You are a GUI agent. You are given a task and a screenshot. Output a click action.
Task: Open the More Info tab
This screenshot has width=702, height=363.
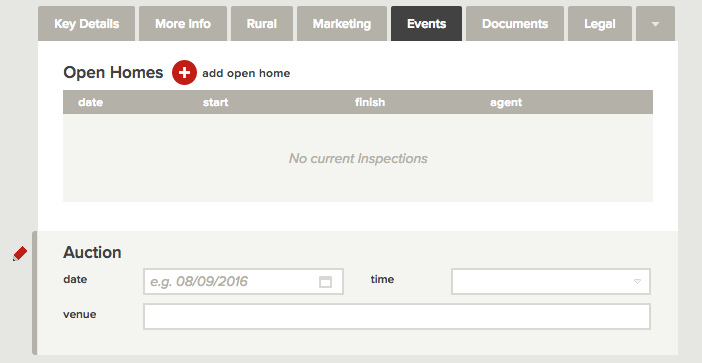(x=183, y=24)
